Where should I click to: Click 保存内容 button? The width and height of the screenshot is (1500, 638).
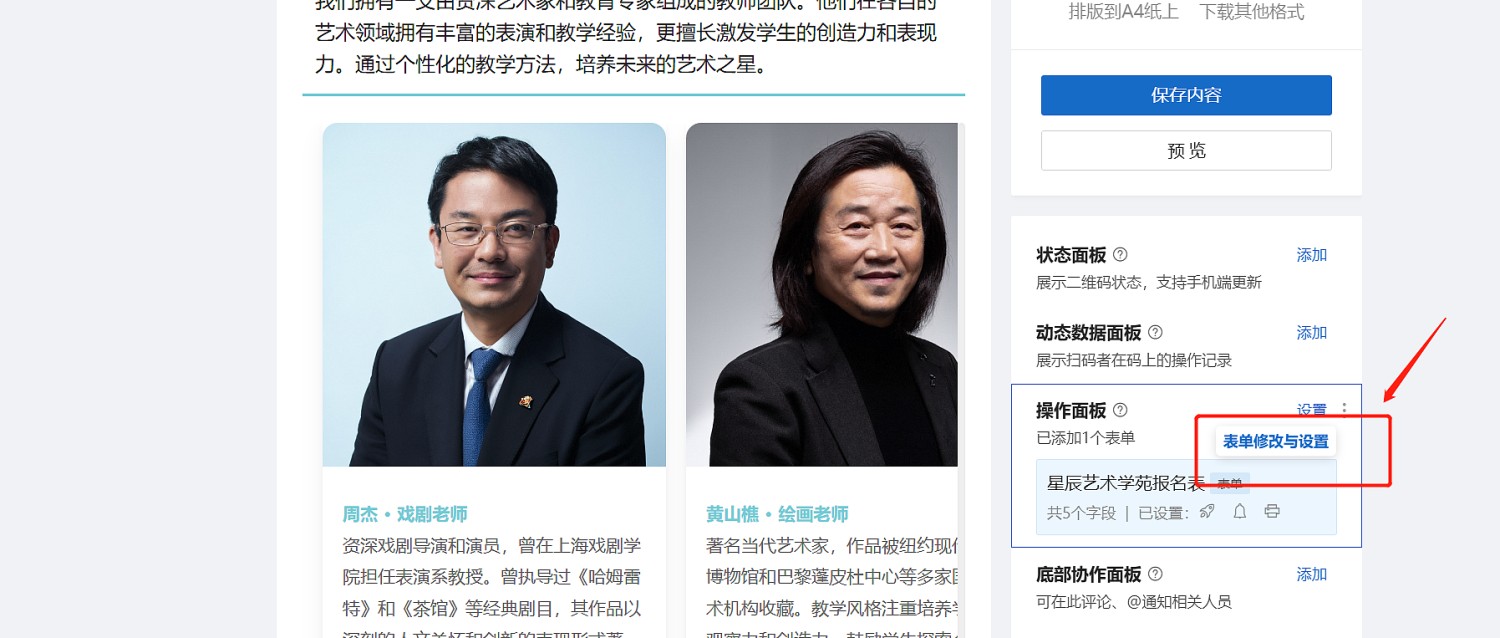pyautogui.click(x=1186, y=95)
